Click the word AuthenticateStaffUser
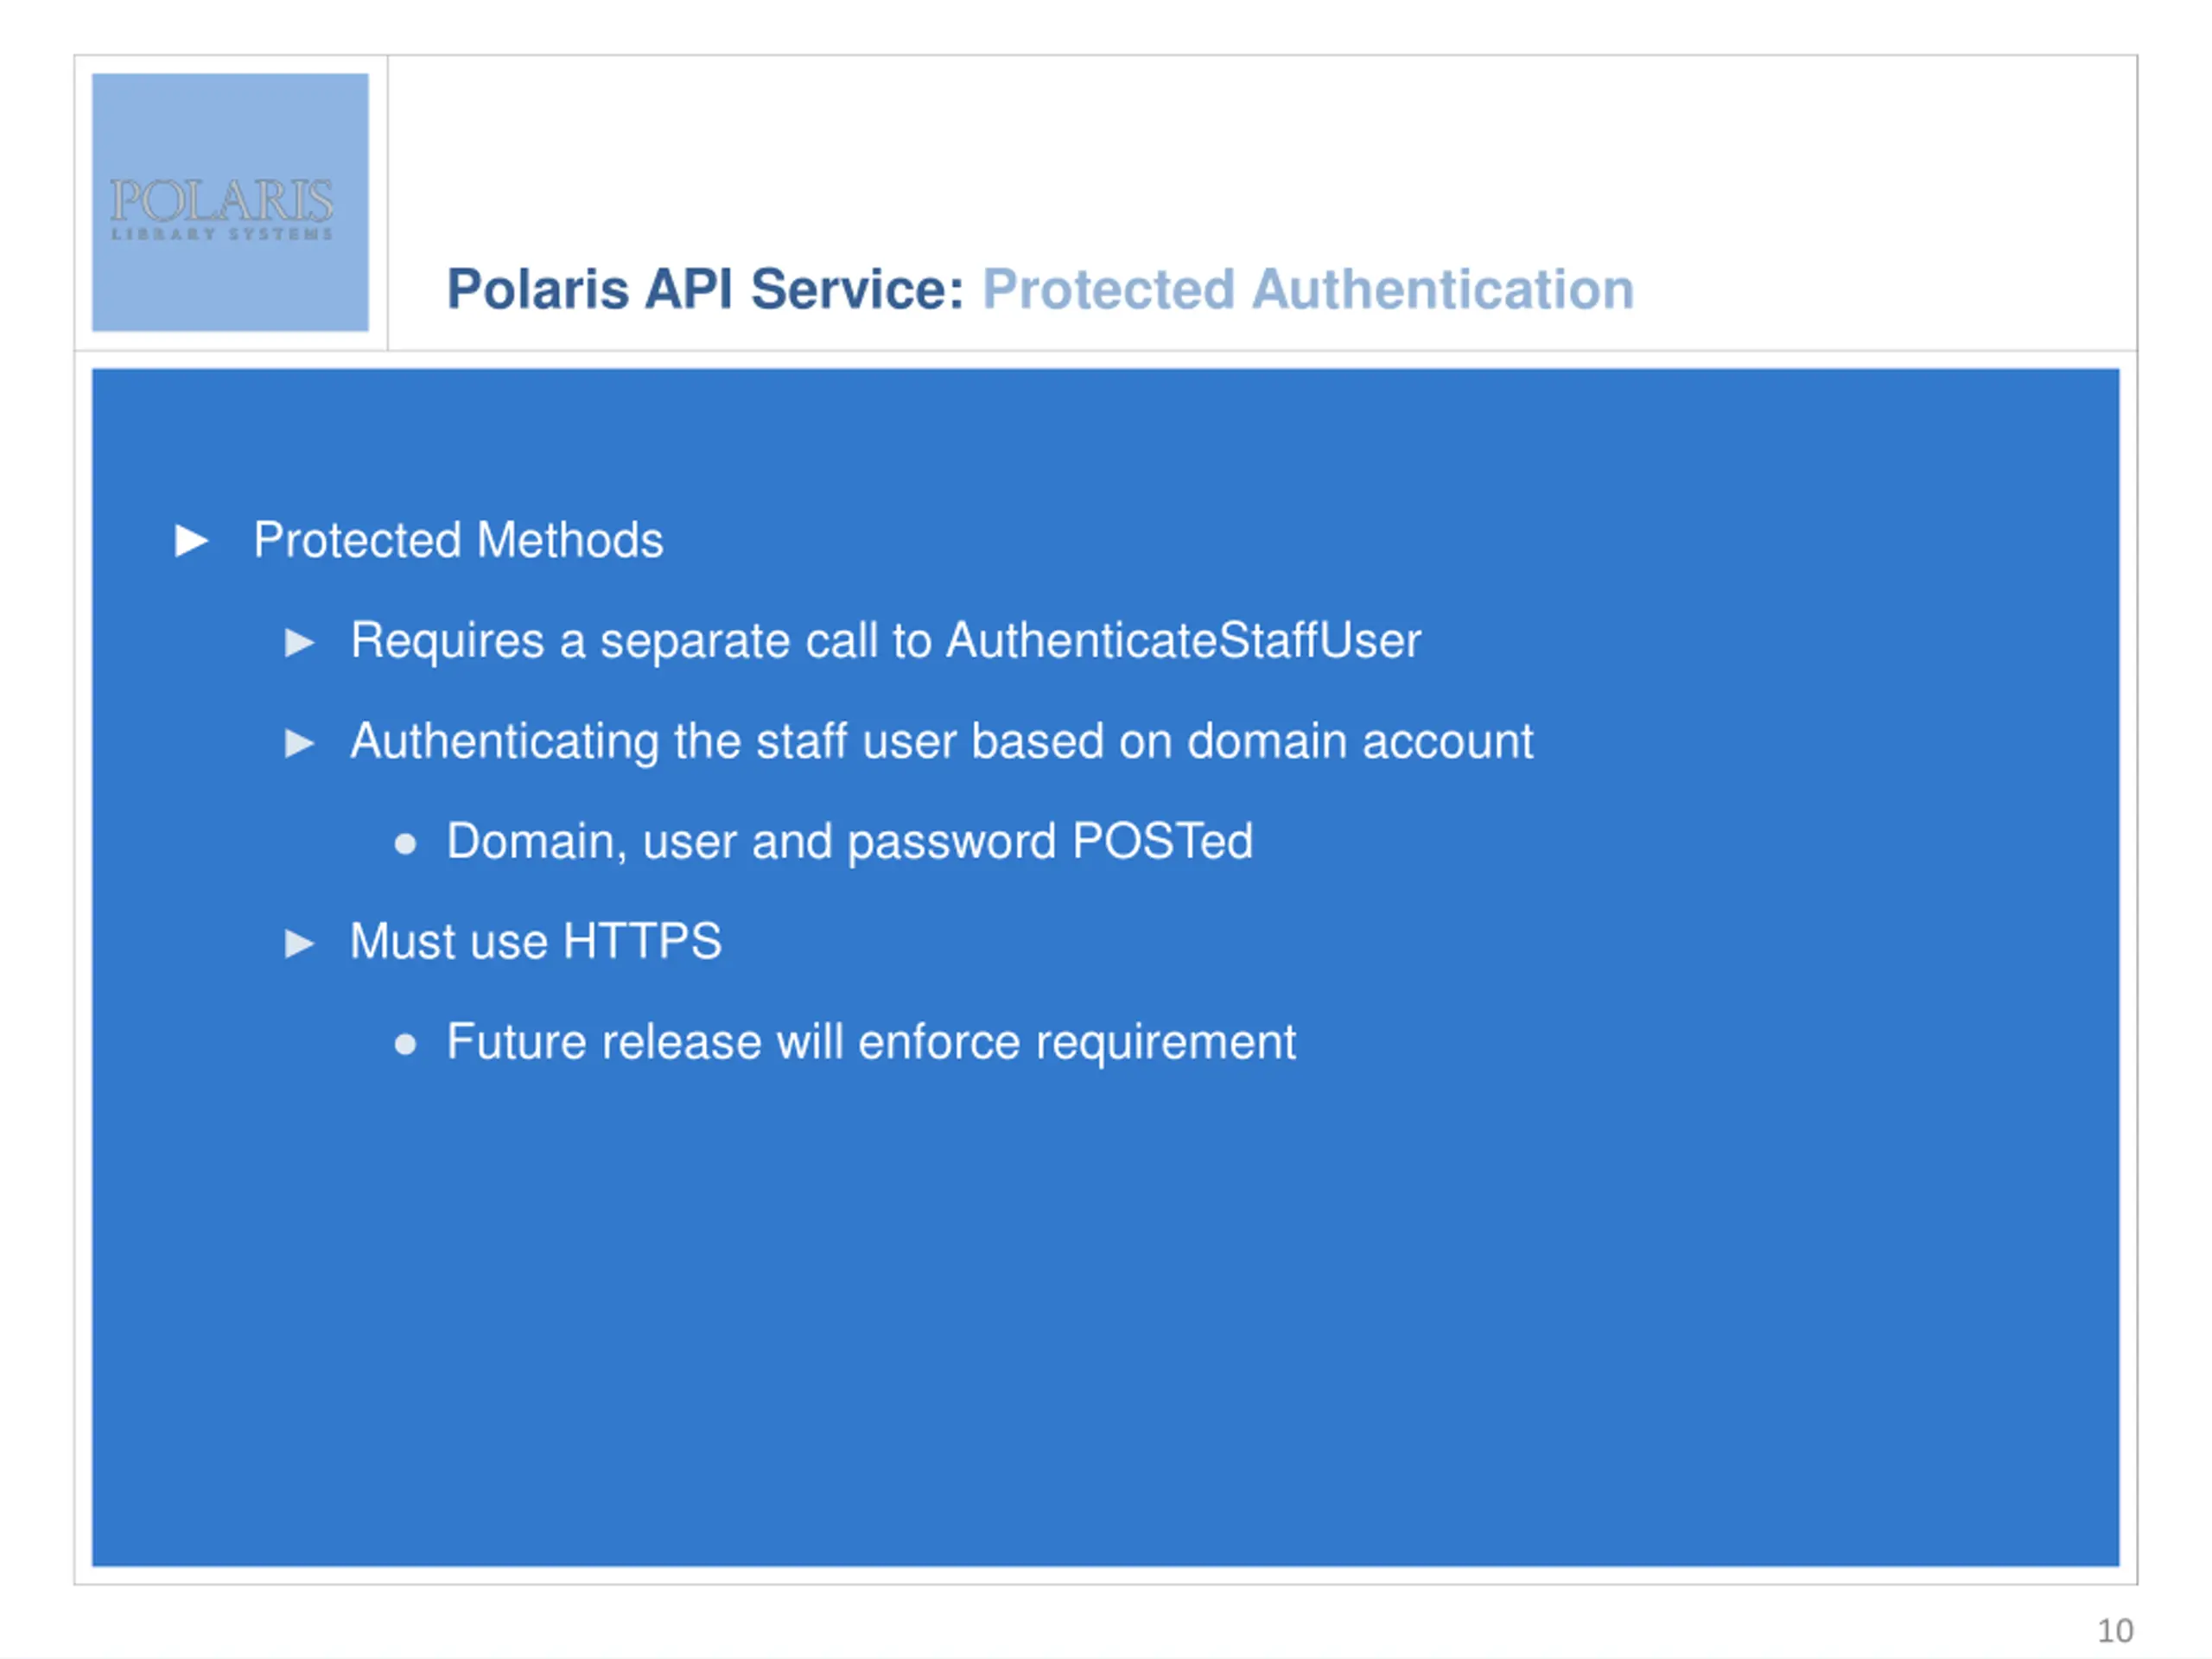 click(x=1183, y=641)
